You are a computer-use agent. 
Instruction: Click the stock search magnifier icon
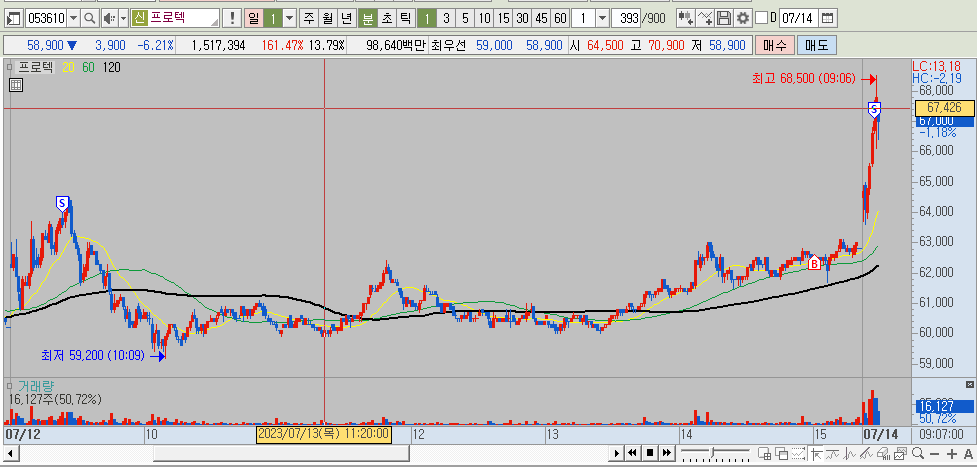pyautogui.click(x=90, y=18)
